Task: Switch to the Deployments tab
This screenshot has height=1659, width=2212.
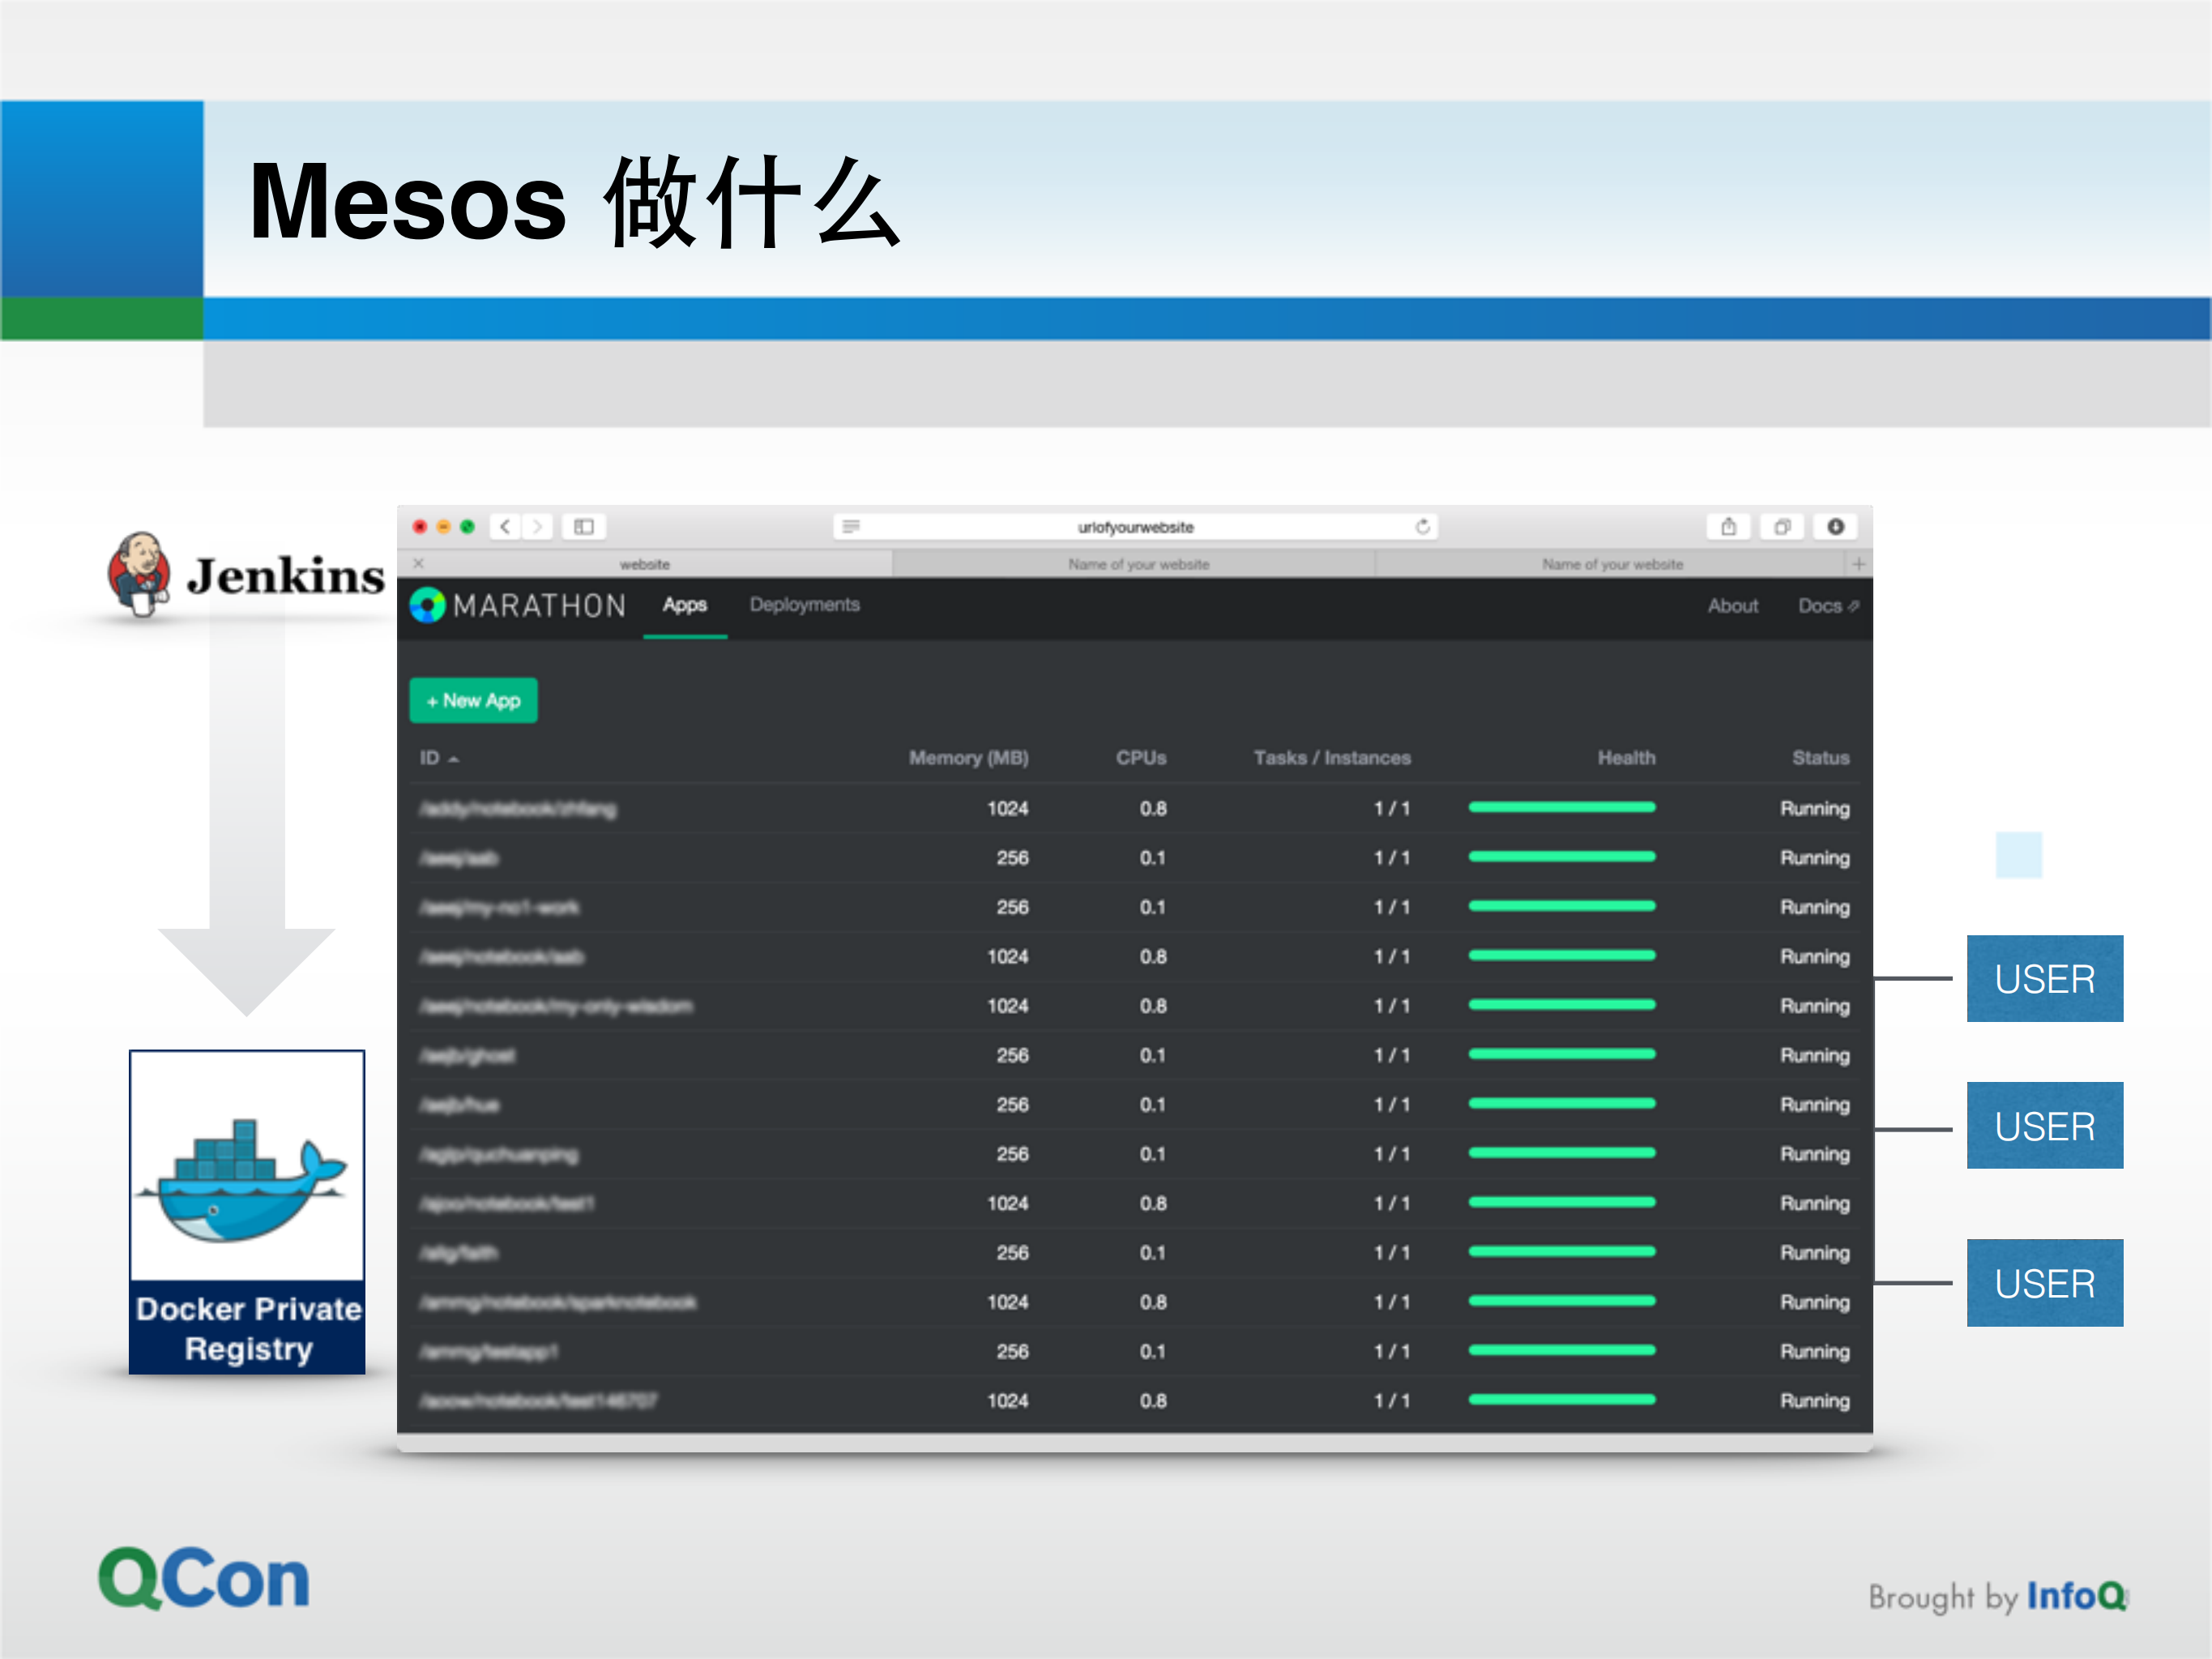Action: [804, 605]
